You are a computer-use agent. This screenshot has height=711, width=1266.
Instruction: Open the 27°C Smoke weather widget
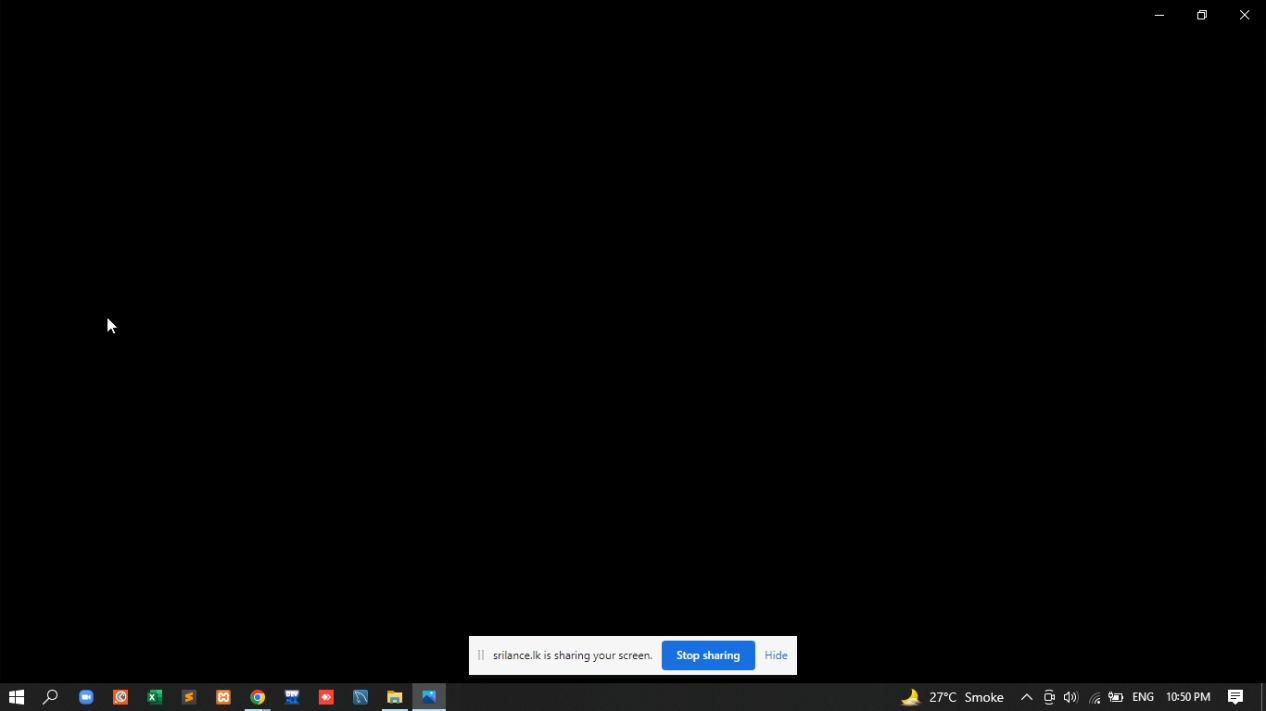[953, 697]
